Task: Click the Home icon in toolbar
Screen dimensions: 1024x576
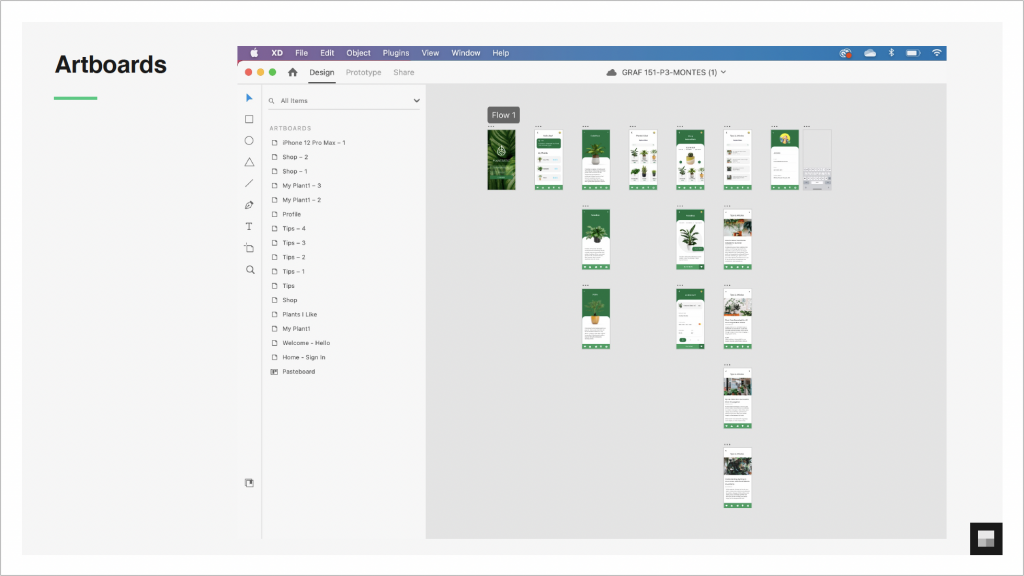Action: [x=293, y=72]
